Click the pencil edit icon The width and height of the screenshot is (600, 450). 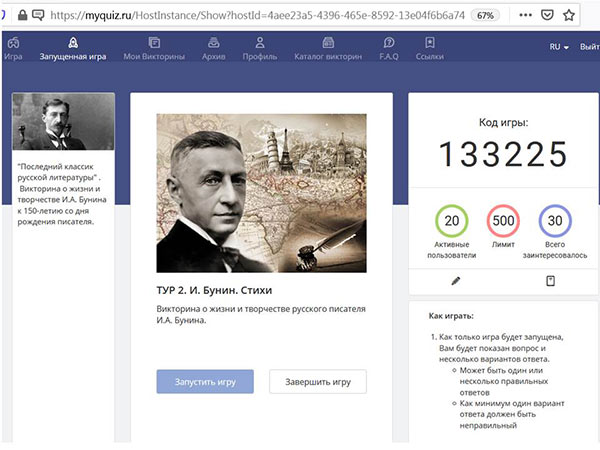point(456,281)
